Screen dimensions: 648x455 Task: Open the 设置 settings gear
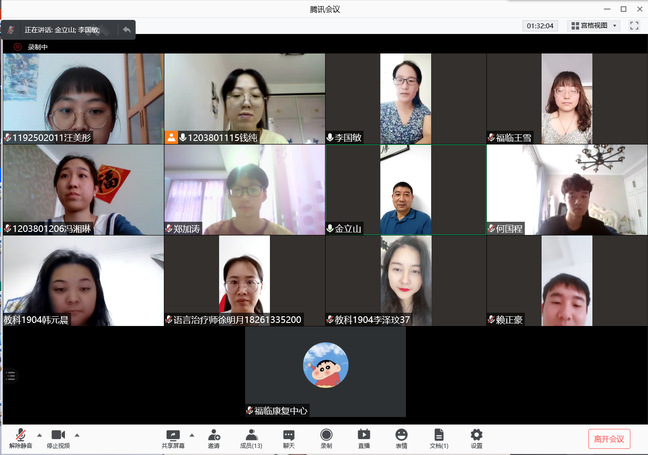476,437
